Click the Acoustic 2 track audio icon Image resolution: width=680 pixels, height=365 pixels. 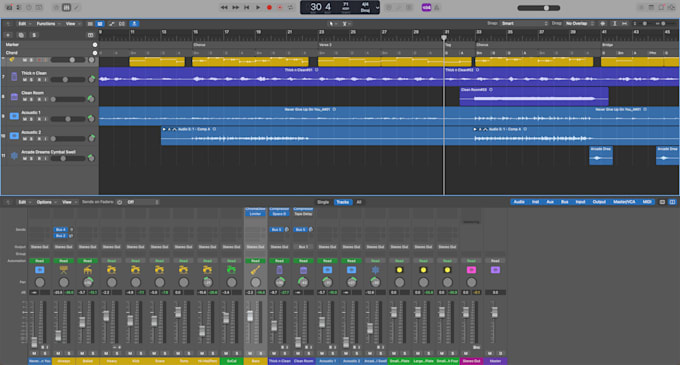click(14, 136)
